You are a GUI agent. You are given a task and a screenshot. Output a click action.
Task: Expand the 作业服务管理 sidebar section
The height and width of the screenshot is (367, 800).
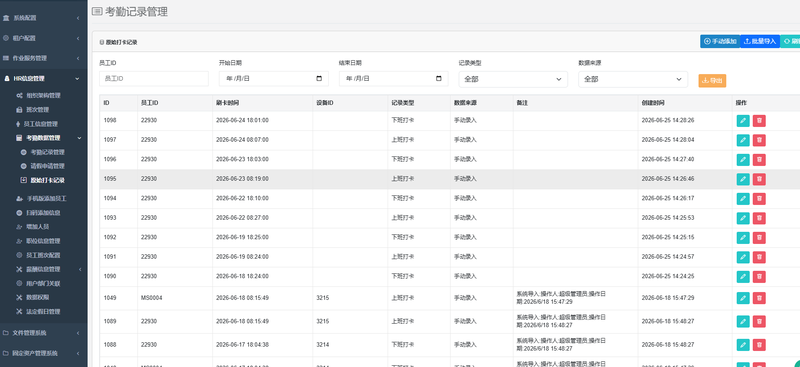[x=42, y=58]
